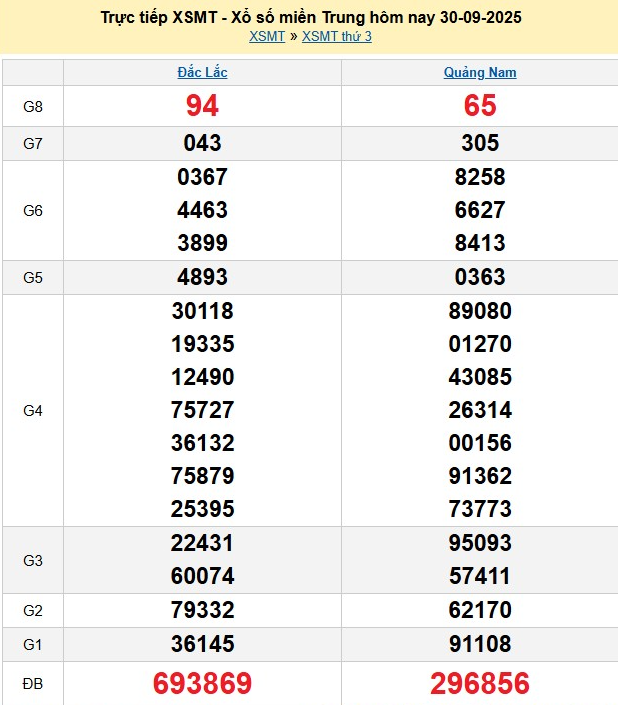The height and width of the screenshot is (705, 618).
Task: Click the Đắc Lắc special prize 693869
Action: click(x=202, y=684)
